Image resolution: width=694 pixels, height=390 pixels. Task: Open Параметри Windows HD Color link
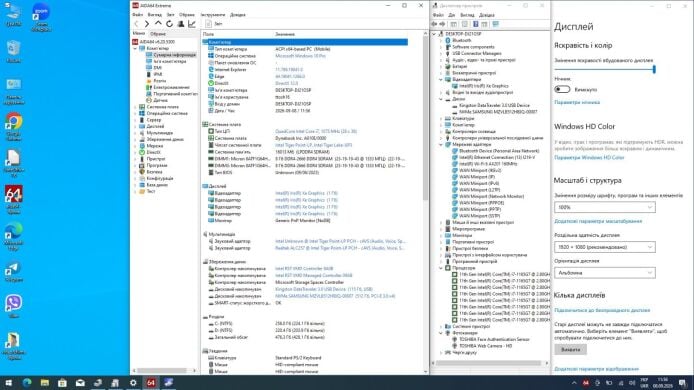click(x=589, y=158)
